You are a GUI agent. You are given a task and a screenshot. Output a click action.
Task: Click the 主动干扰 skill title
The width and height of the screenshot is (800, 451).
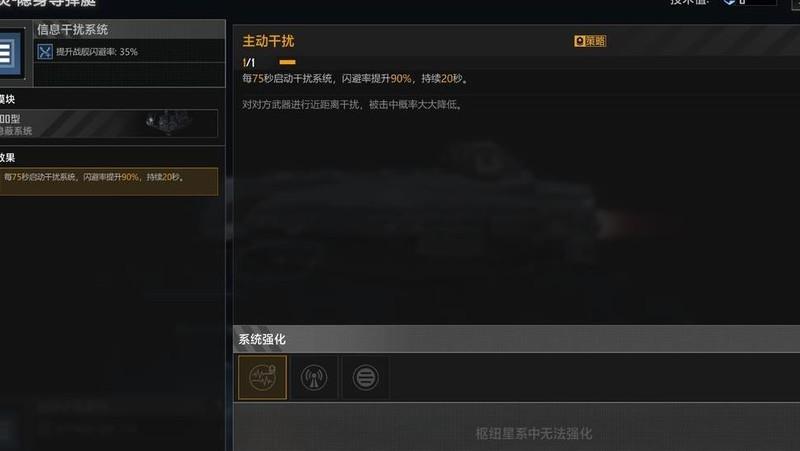tap(268, 41)
